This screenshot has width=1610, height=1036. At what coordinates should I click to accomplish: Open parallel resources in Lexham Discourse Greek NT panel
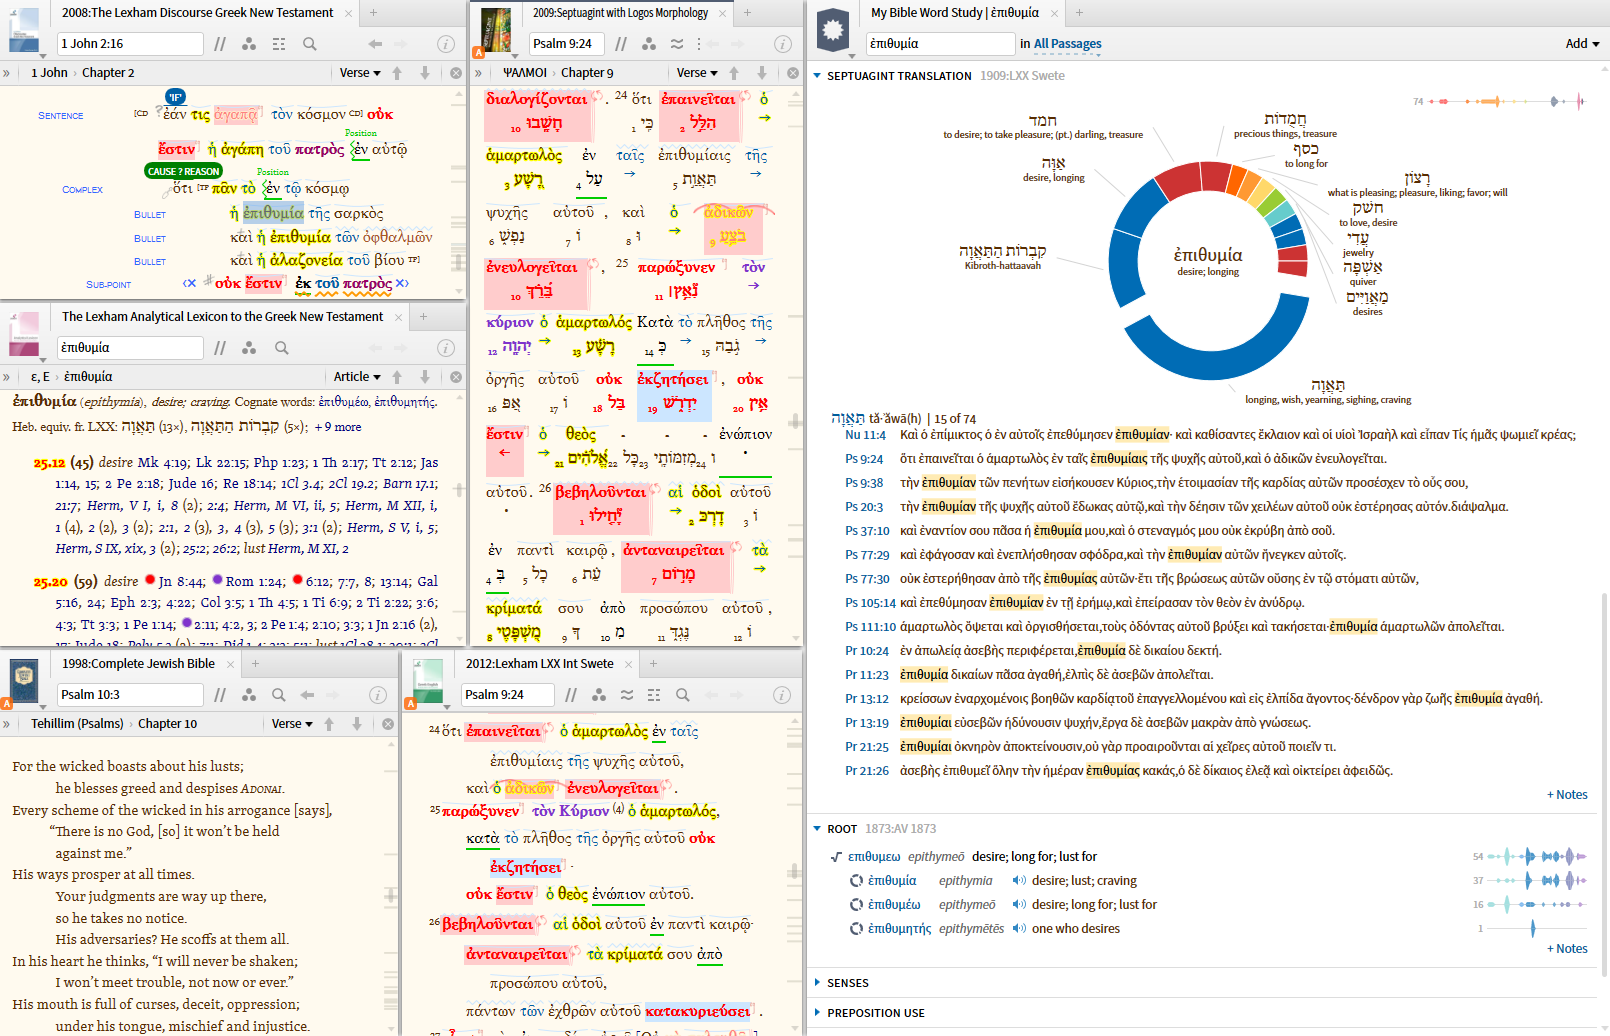coord(220,44)
